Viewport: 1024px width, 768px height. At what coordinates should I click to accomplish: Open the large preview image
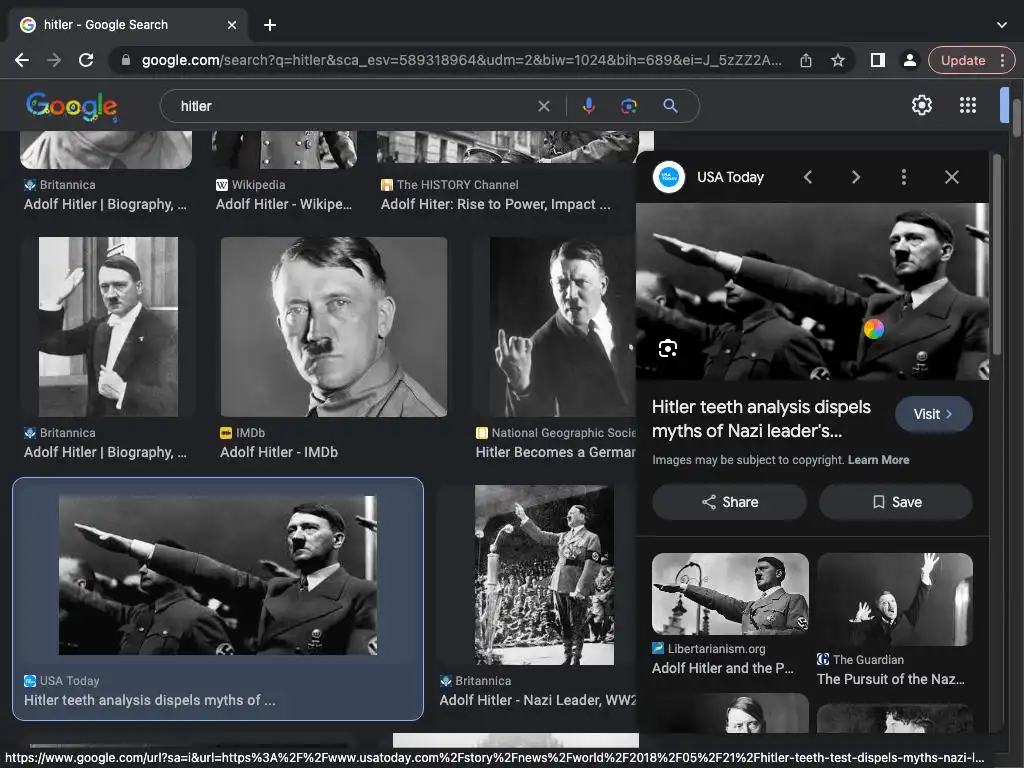point(812,291)
